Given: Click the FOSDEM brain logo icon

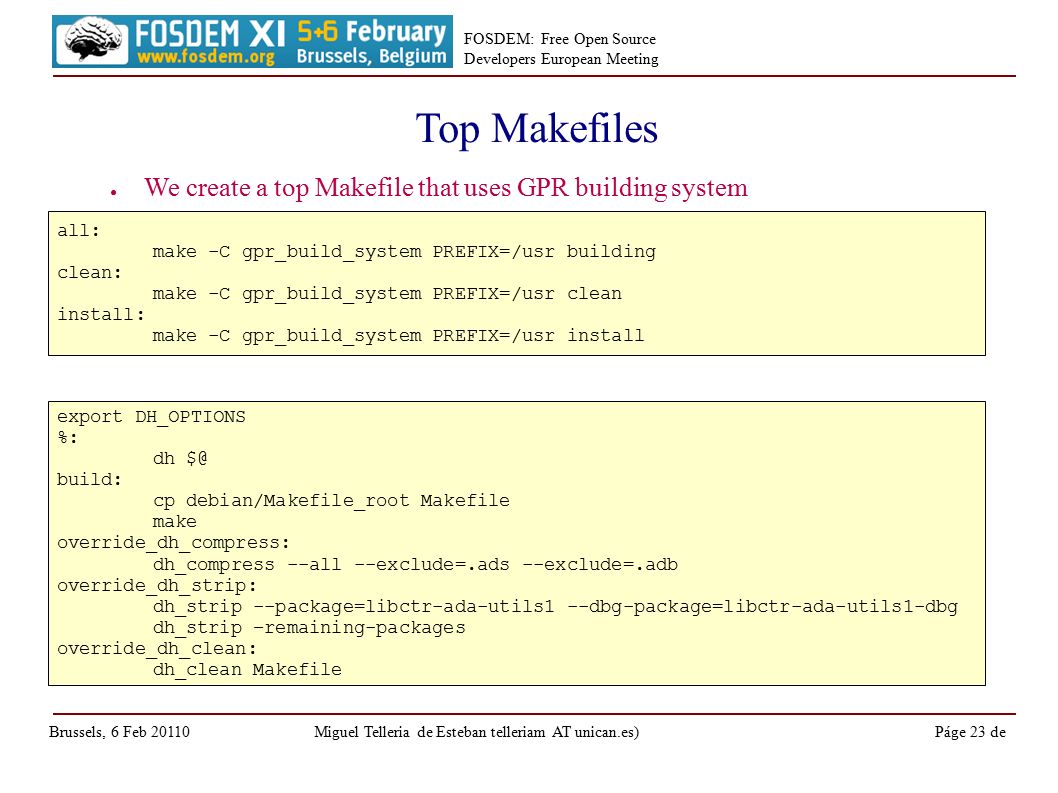Looking at the screenshot, I should point(91,41).
